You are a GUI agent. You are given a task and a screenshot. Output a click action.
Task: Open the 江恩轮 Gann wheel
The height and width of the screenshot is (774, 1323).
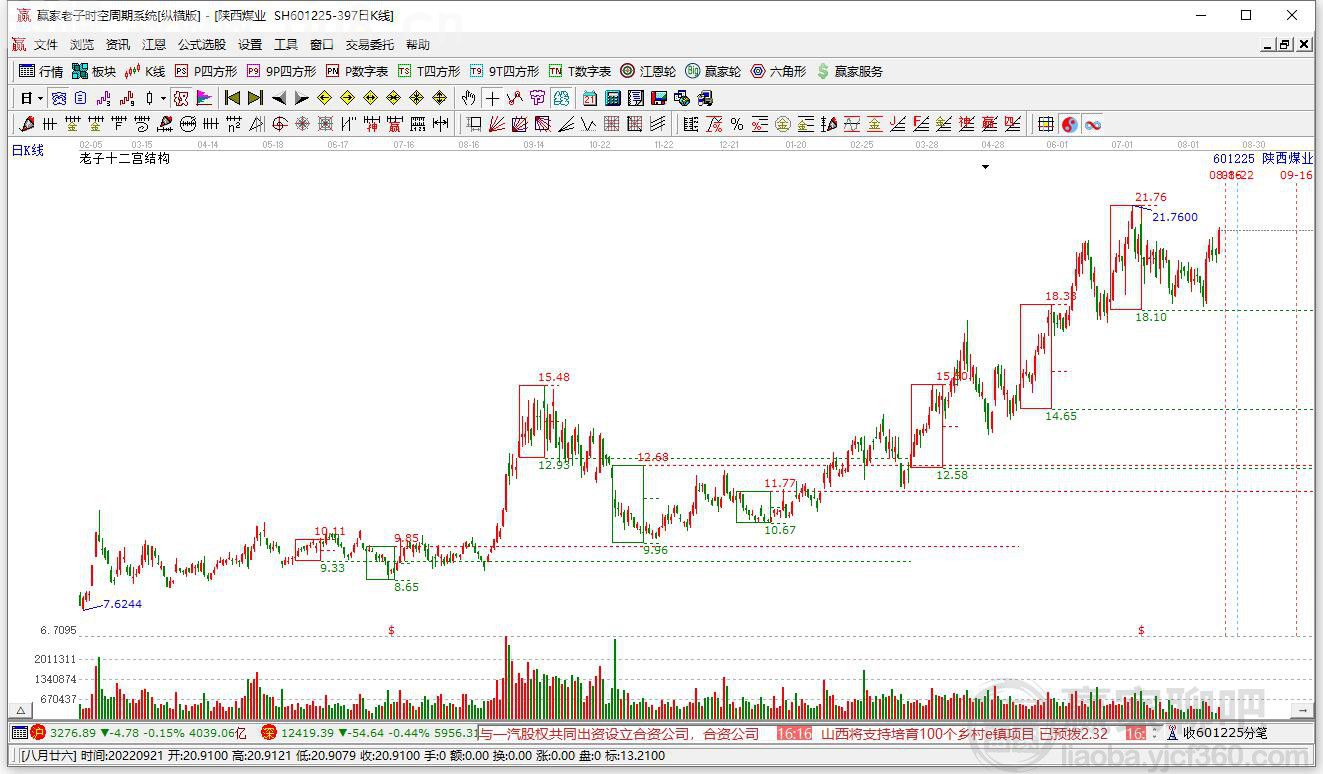click(648, 71)
